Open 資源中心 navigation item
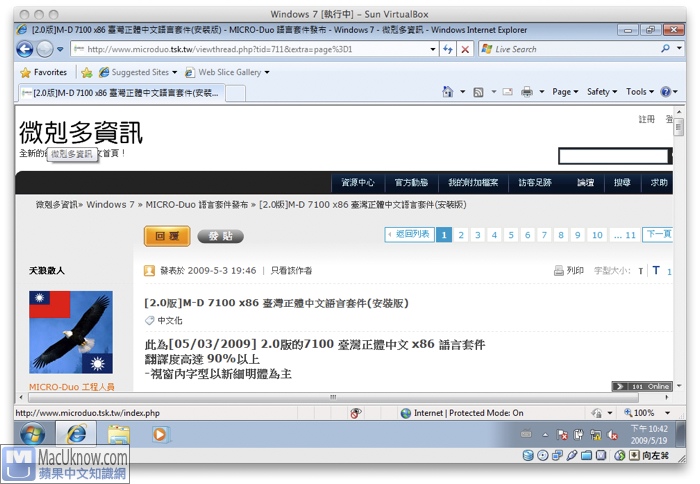700x484 pixels. coord(358,182)
